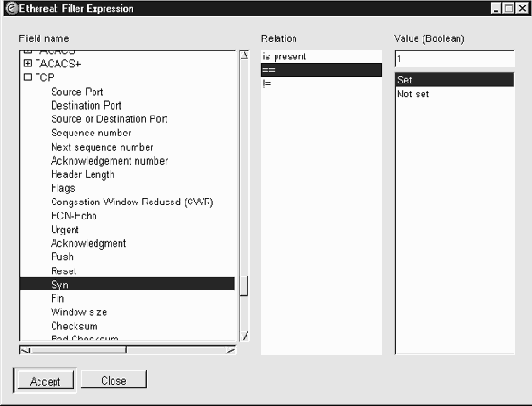
Task: Choose the Sequence number field
Action: [91, 133]
